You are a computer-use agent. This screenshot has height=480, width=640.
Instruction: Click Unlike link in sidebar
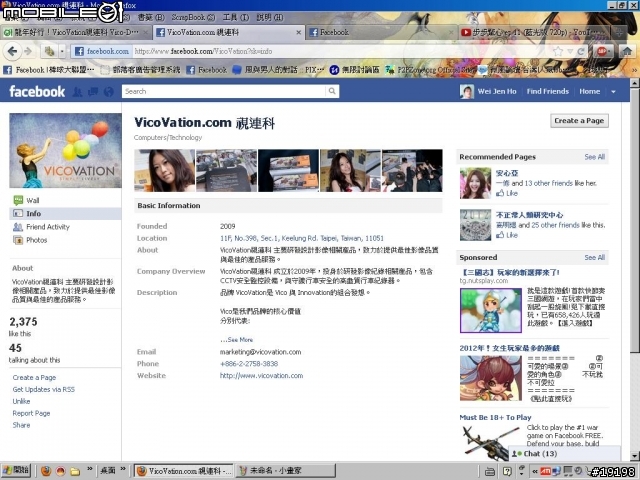pos(21,401)
